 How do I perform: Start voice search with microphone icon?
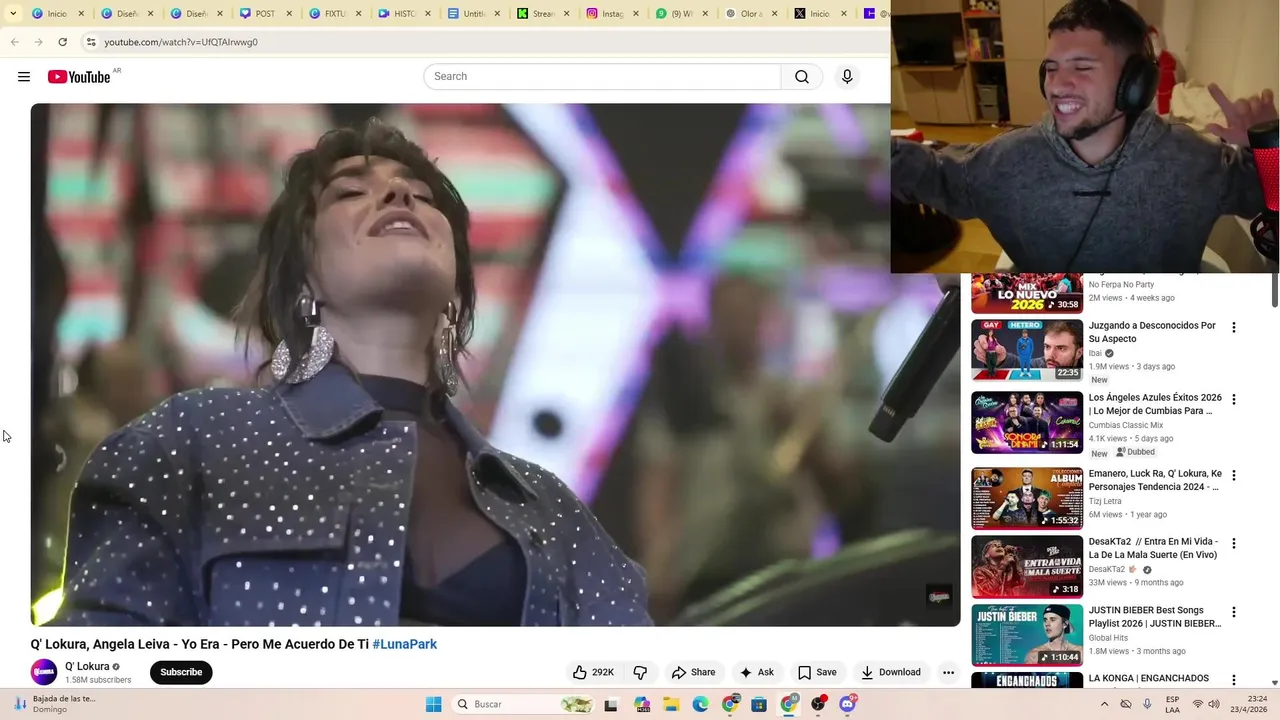click(x=847, y=77)
